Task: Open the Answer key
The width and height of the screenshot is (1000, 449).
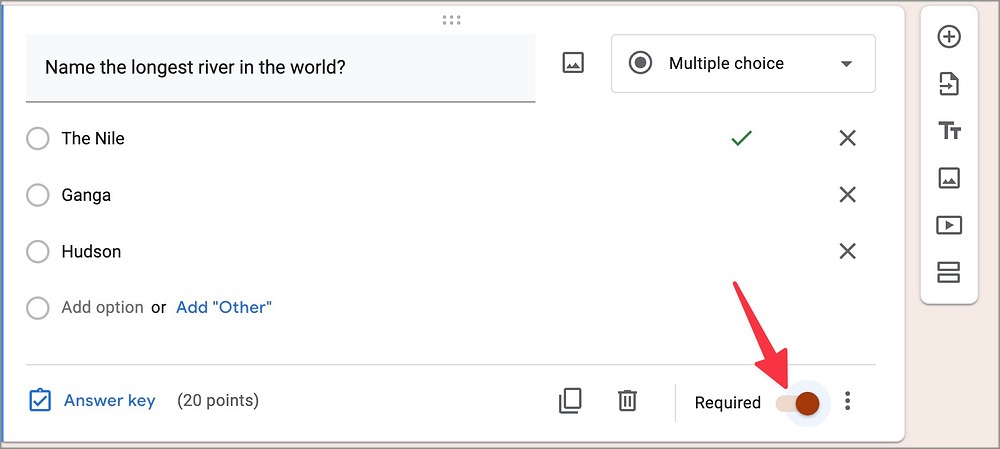Action: pyautogui.click(x=93, y=401)
